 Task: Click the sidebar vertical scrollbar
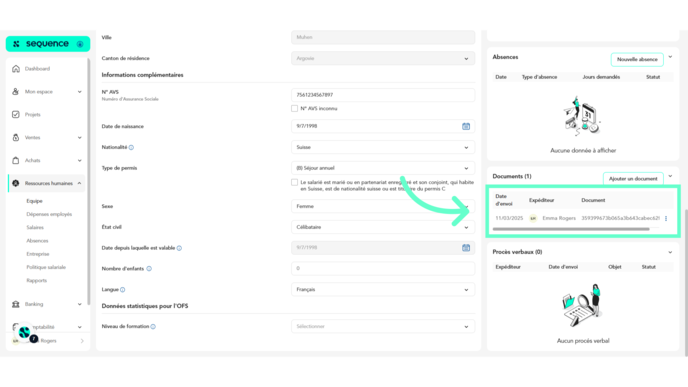coord(89,182)
